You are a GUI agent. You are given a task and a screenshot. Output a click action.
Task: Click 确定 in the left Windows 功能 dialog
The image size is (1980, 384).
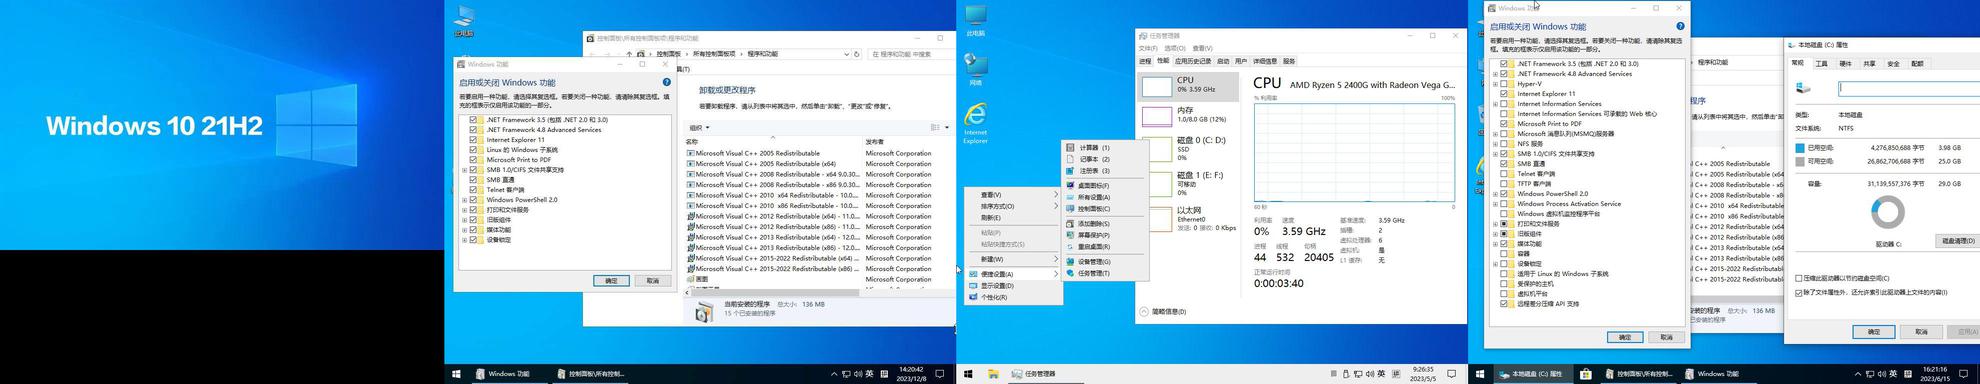click(611, 281)
